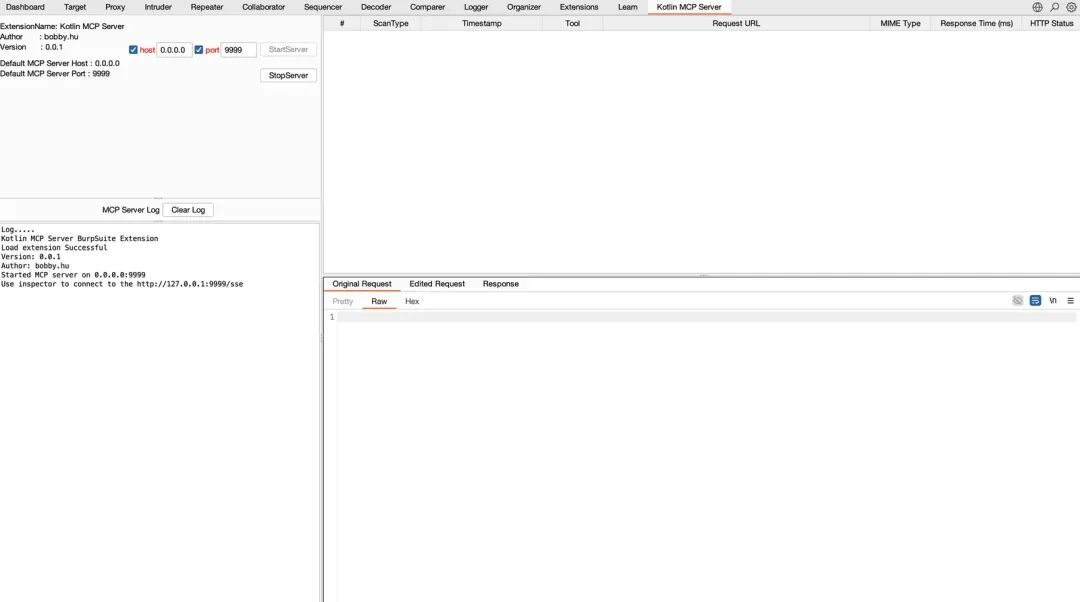Click the port number input field
This screenshot has width=1080, height=602.
(x=238, y=50)
